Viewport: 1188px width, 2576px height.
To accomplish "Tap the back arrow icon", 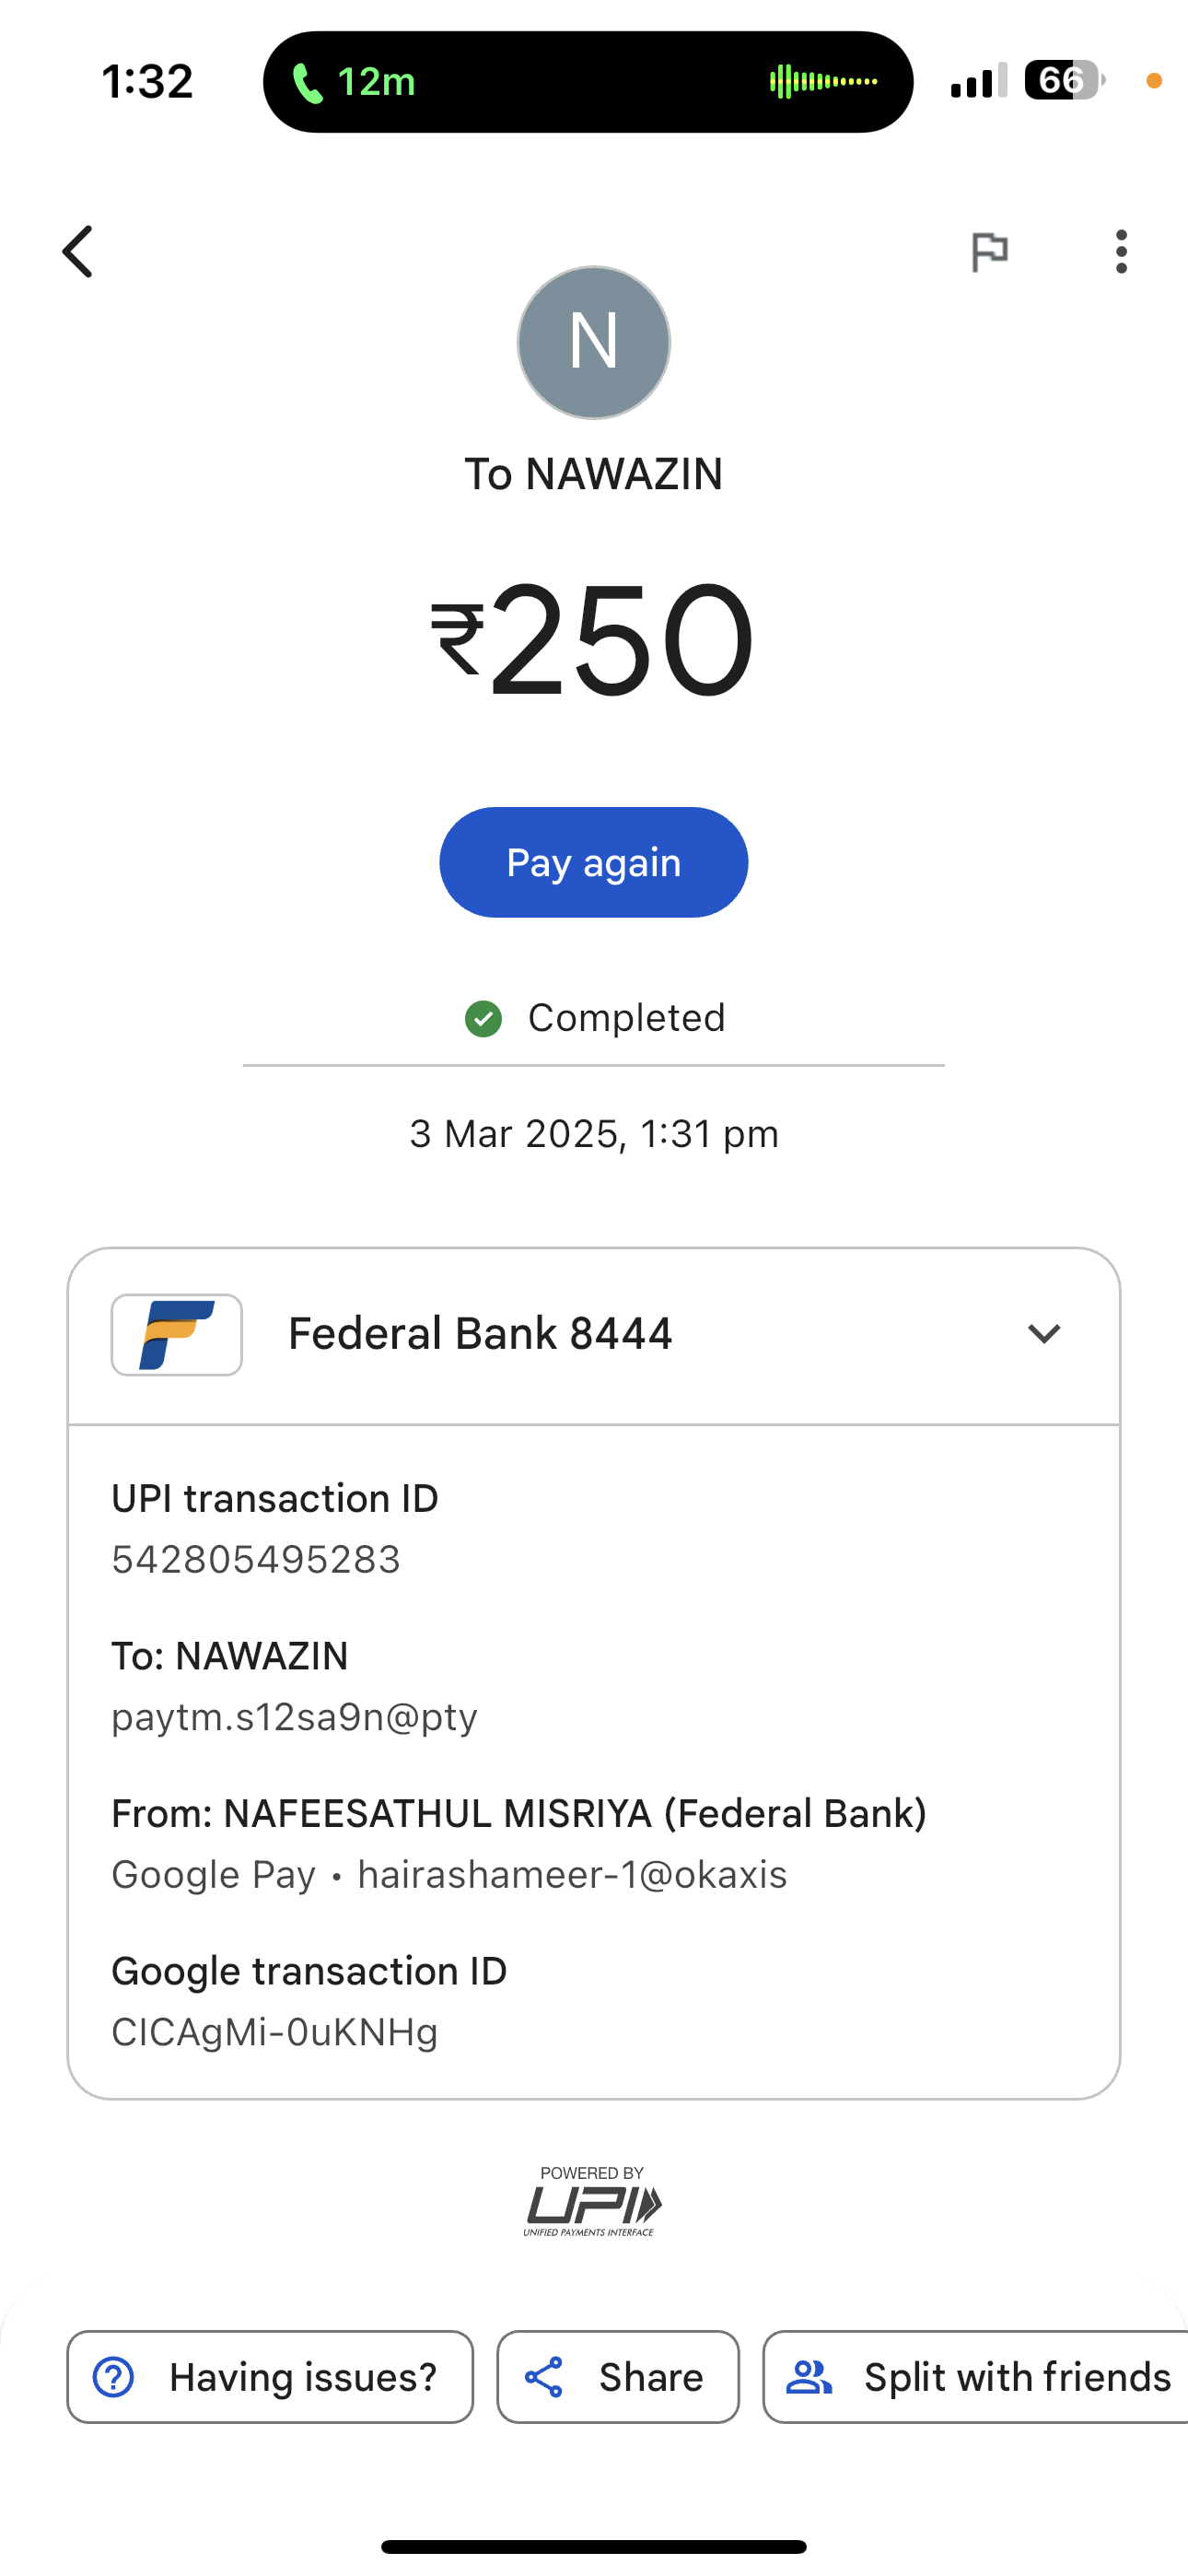I will tap(78, 251).
